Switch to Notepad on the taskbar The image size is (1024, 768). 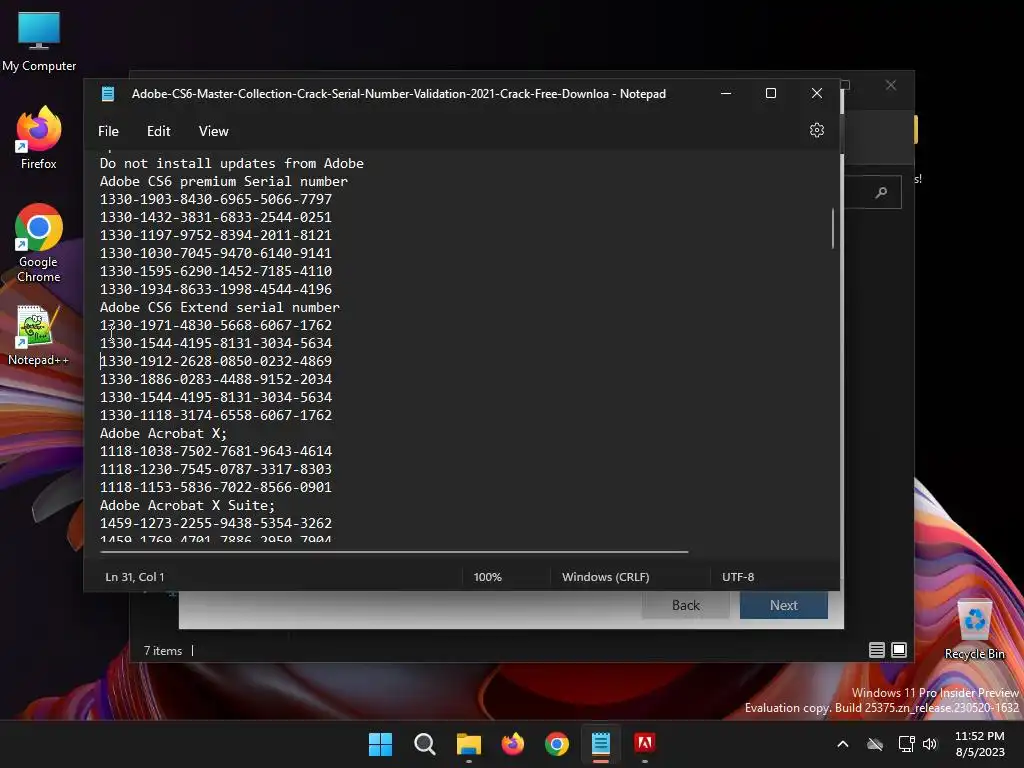coord(601,744)
